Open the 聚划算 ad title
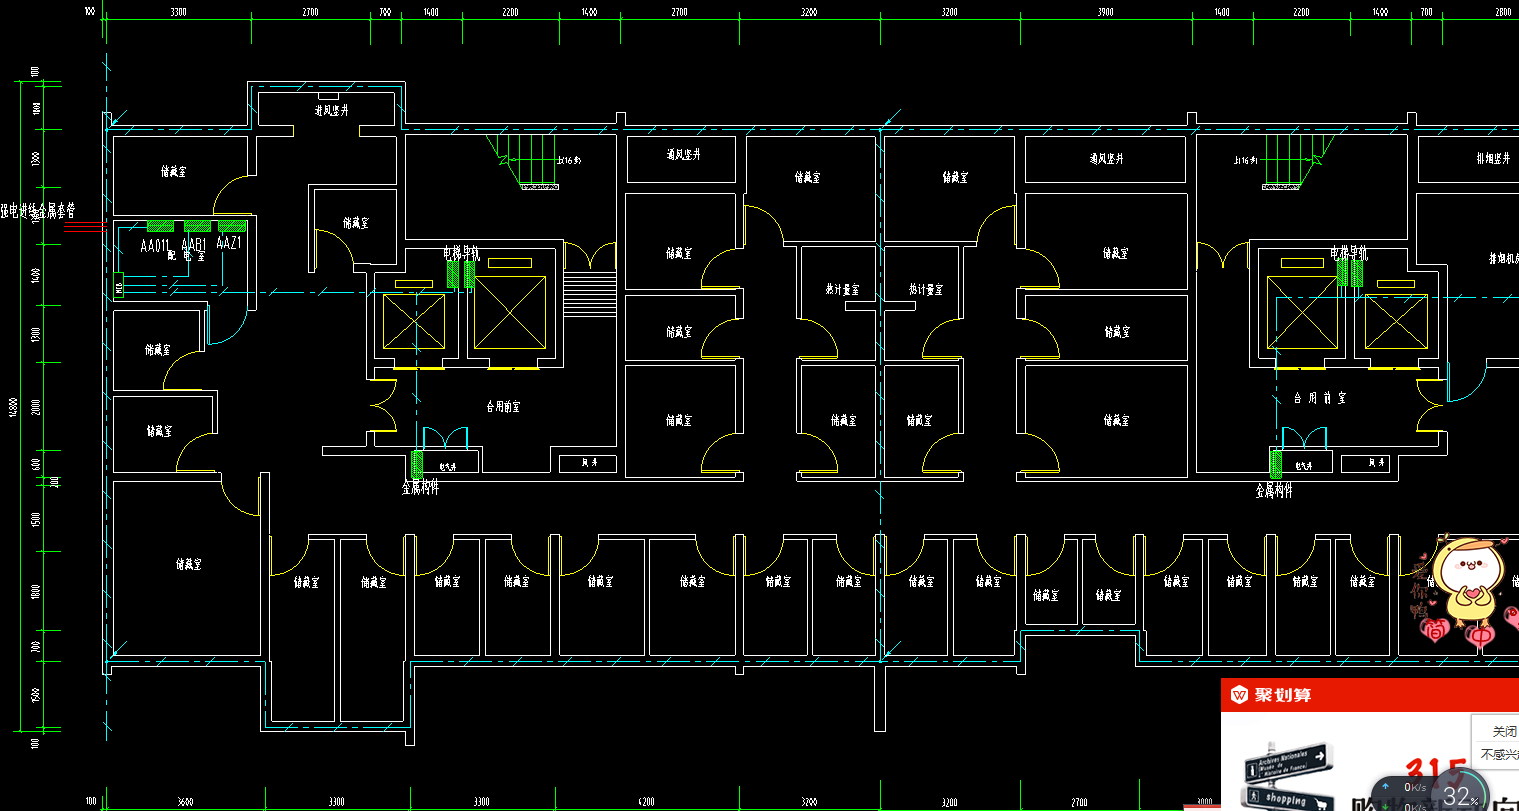Screen dimensions: 1519x811 pyautogui.click(x=1282, y=694)
